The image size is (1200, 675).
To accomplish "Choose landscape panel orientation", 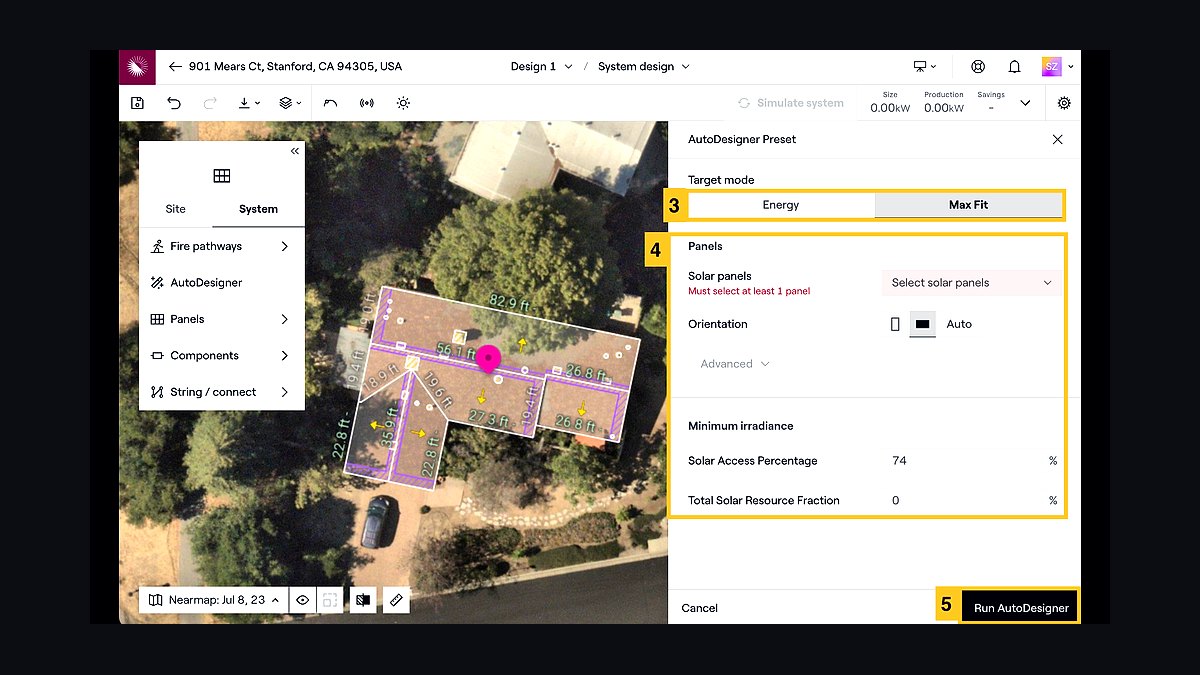I will pos(923,324).
